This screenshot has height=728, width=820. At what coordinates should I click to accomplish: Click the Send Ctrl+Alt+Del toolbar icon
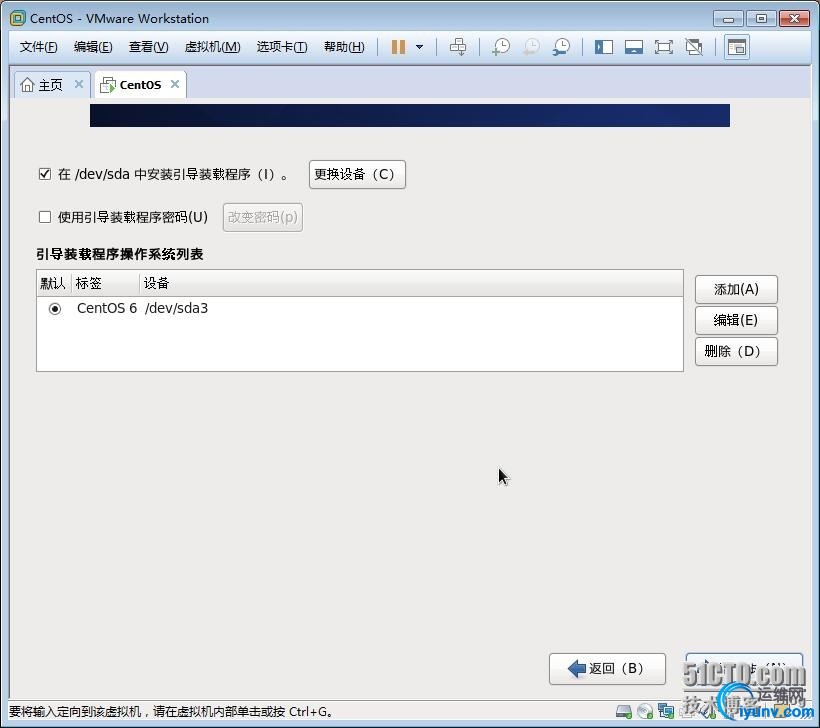click(458, 47)
